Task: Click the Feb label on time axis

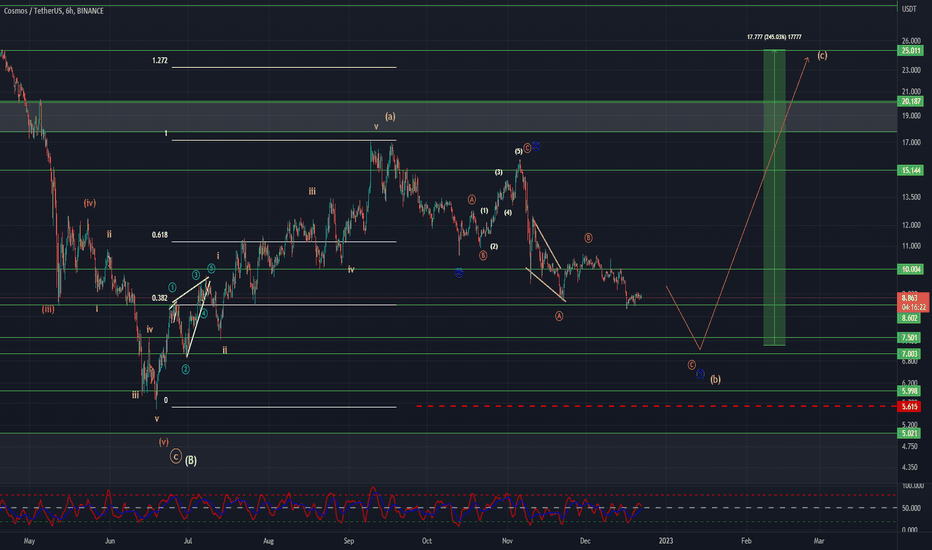Action: (x=746, y=541)
